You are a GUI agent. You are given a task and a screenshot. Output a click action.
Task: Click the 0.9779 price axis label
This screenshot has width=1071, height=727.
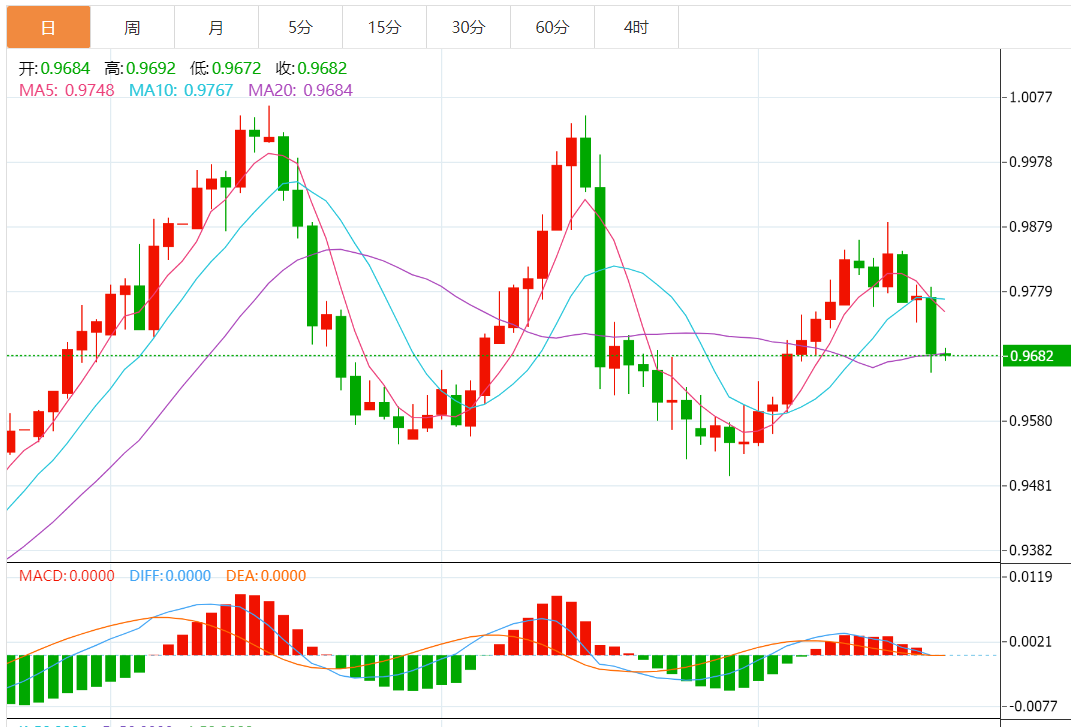coord(1031,292)
